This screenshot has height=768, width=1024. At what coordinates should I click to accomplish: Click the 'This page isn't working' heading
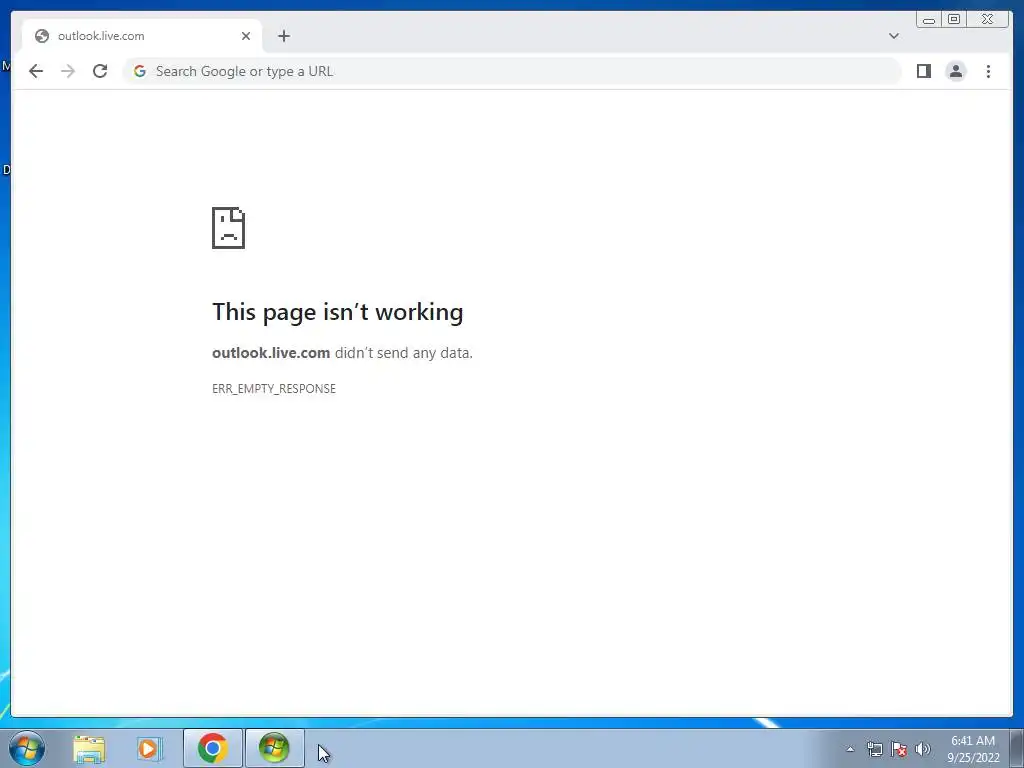(x=338, y=312)
